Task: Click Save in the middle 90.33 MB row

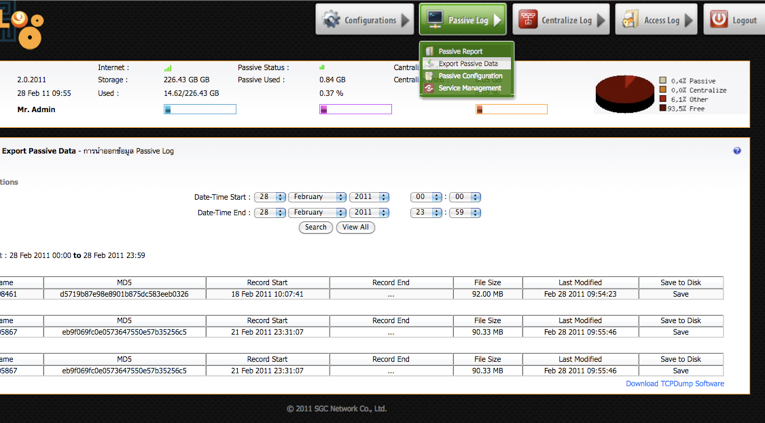Action: 681,332
